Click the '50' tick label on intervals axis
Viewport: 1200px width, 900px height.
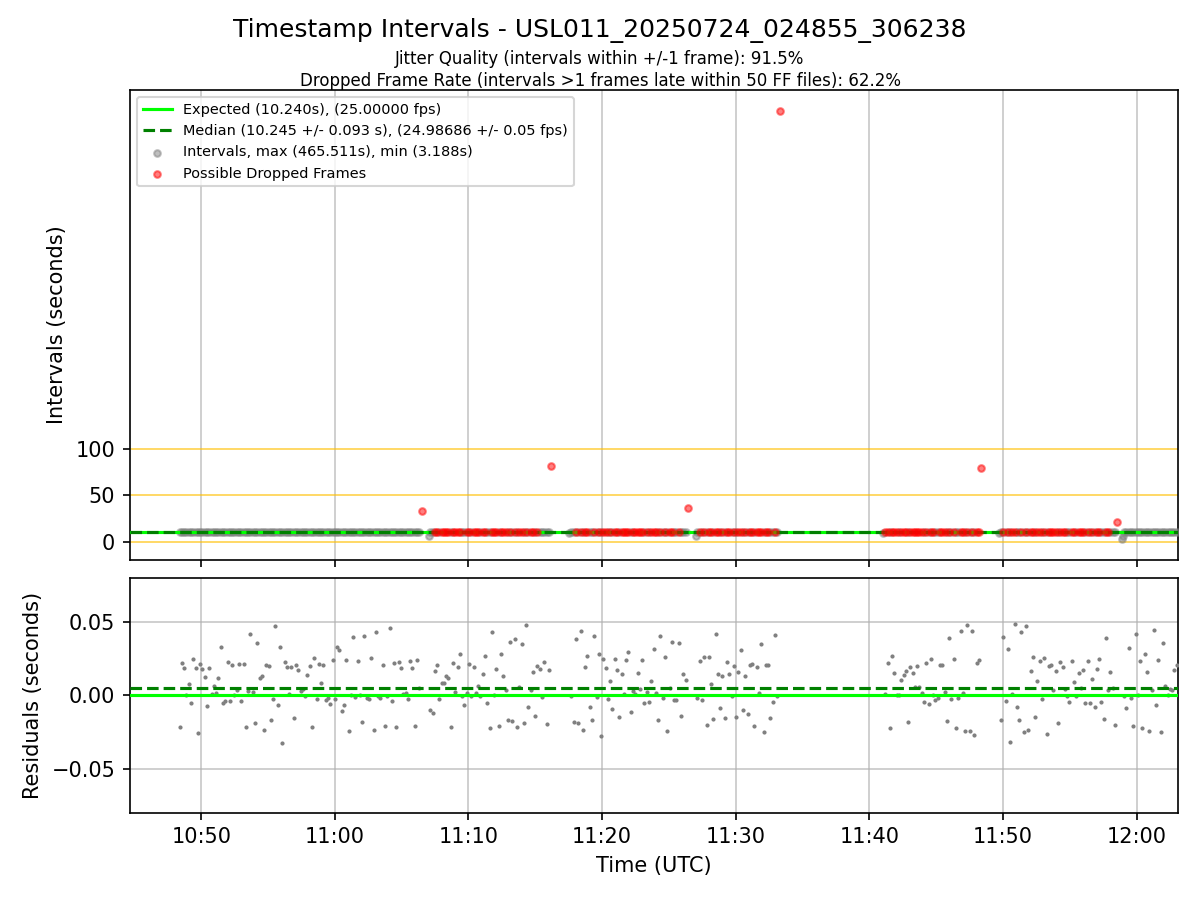(104, 496)
